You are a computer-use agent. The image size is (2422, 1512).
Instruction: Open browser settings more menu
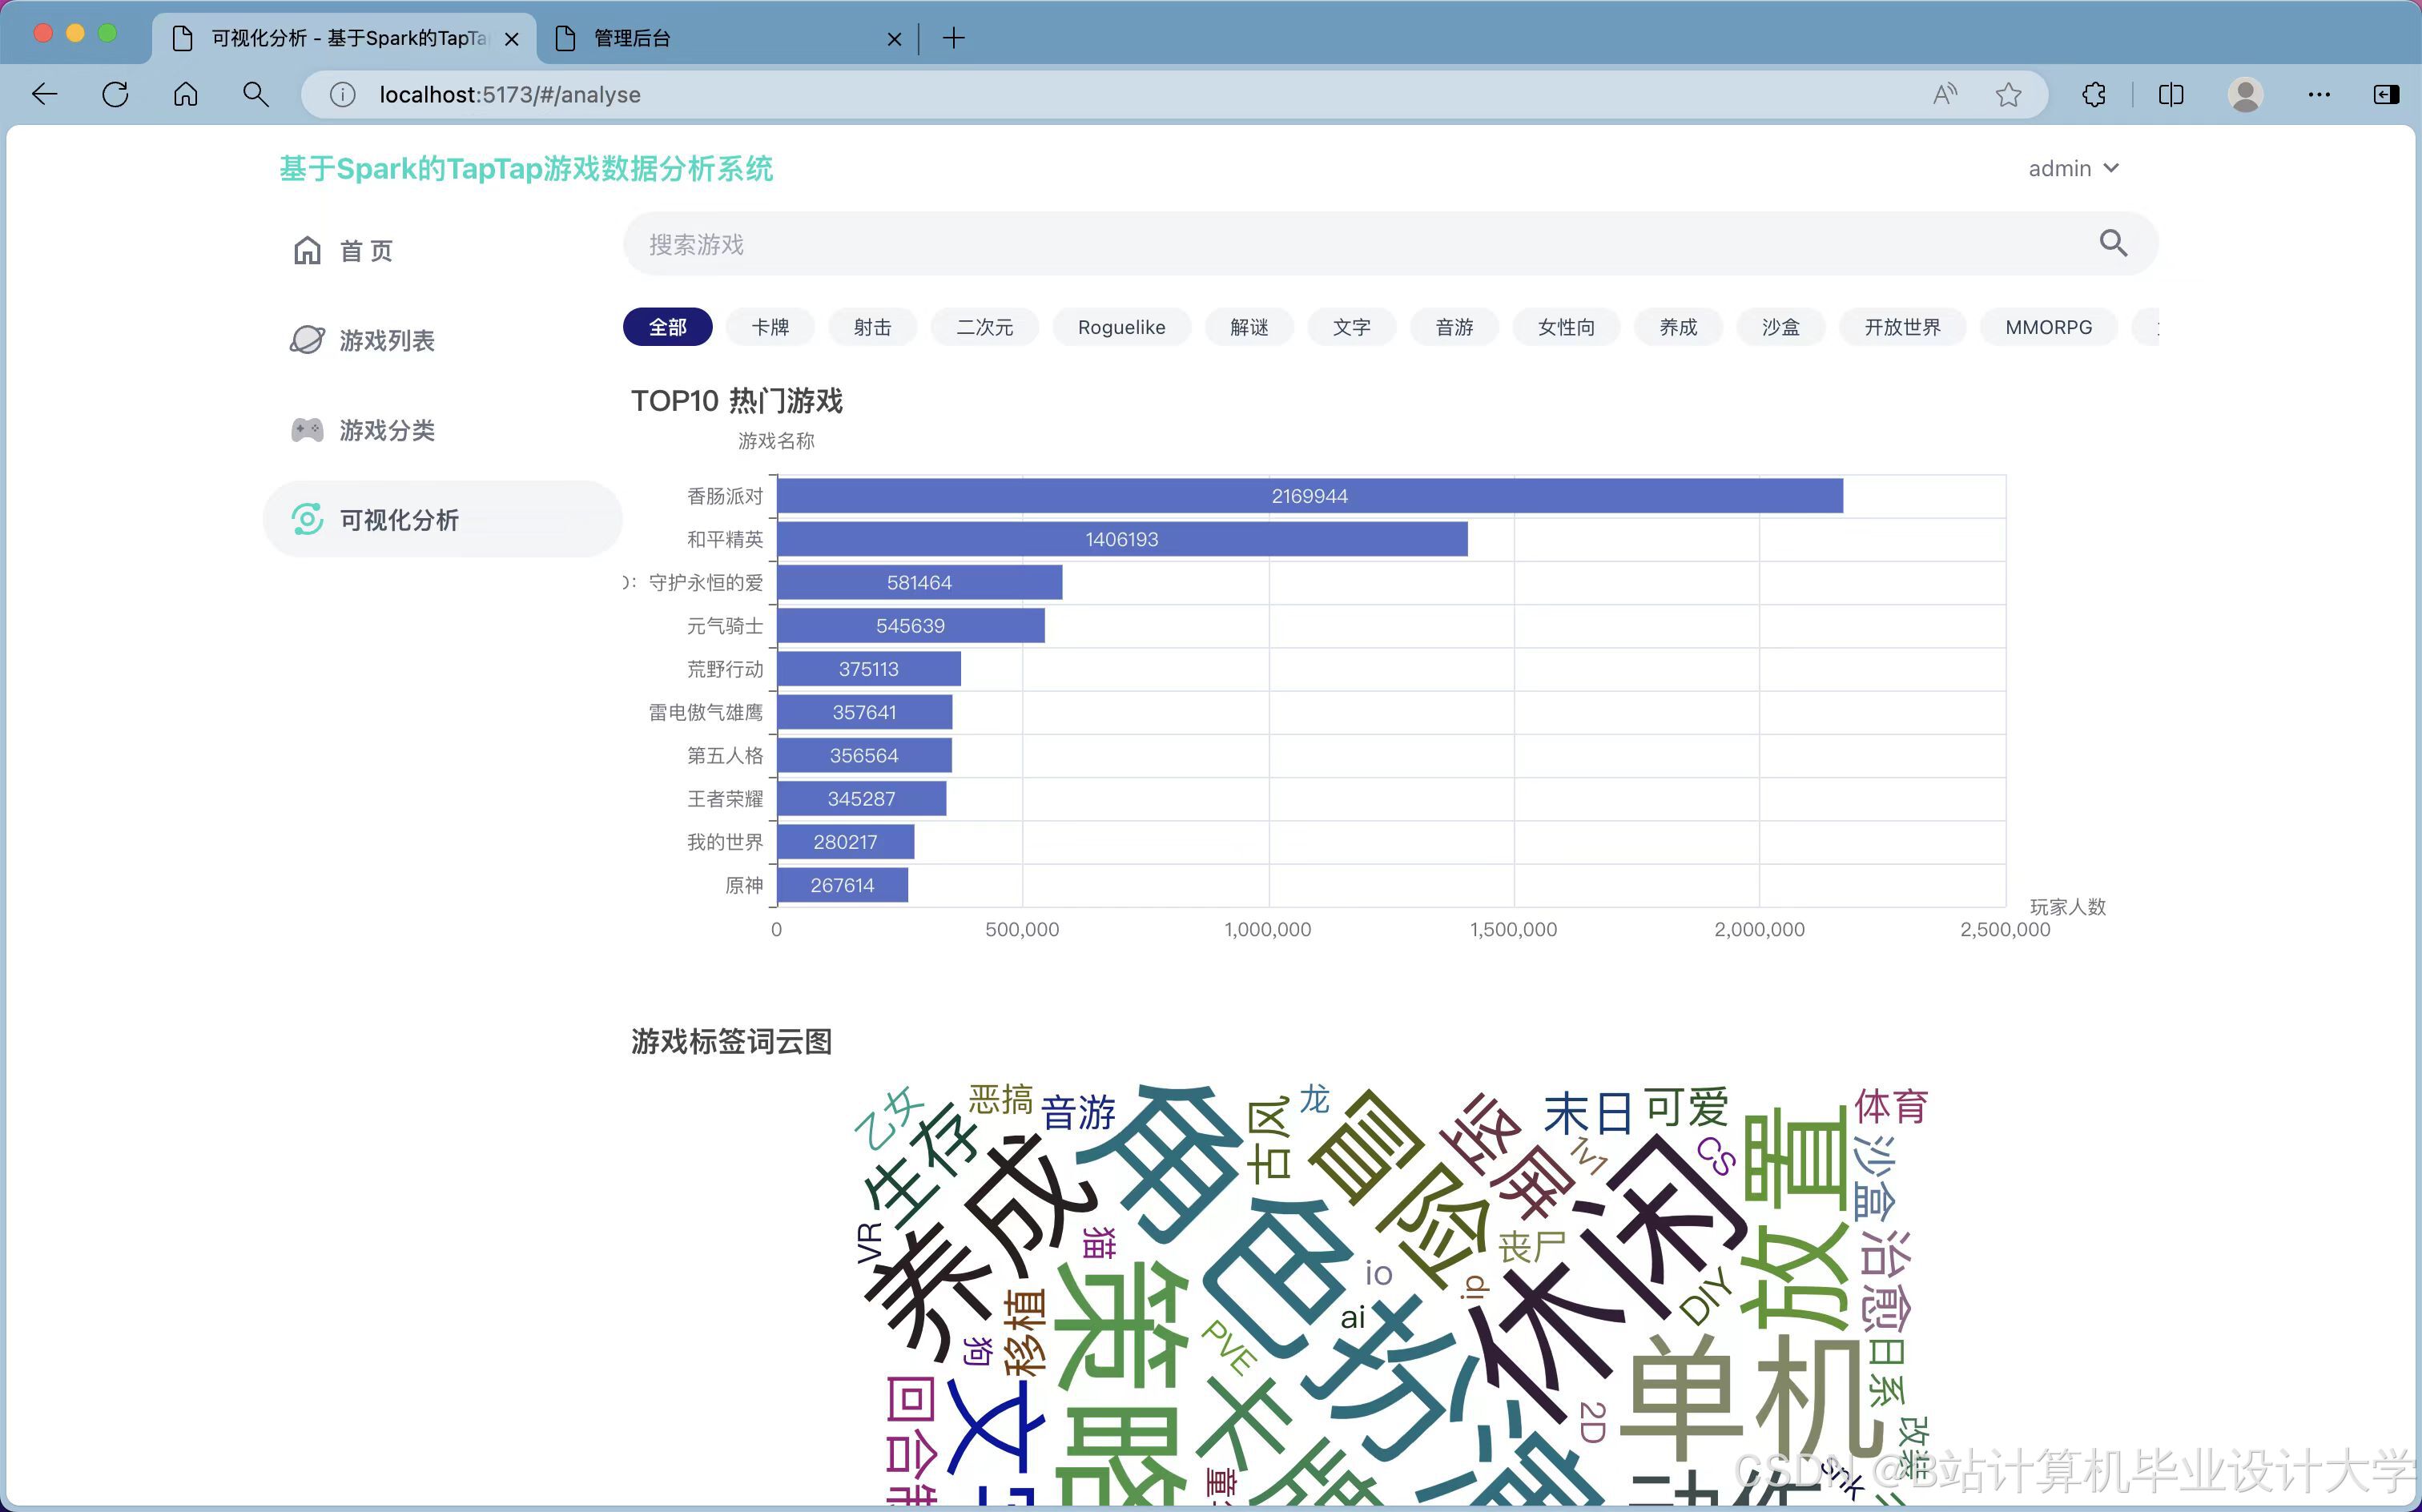coord(2318,95)
